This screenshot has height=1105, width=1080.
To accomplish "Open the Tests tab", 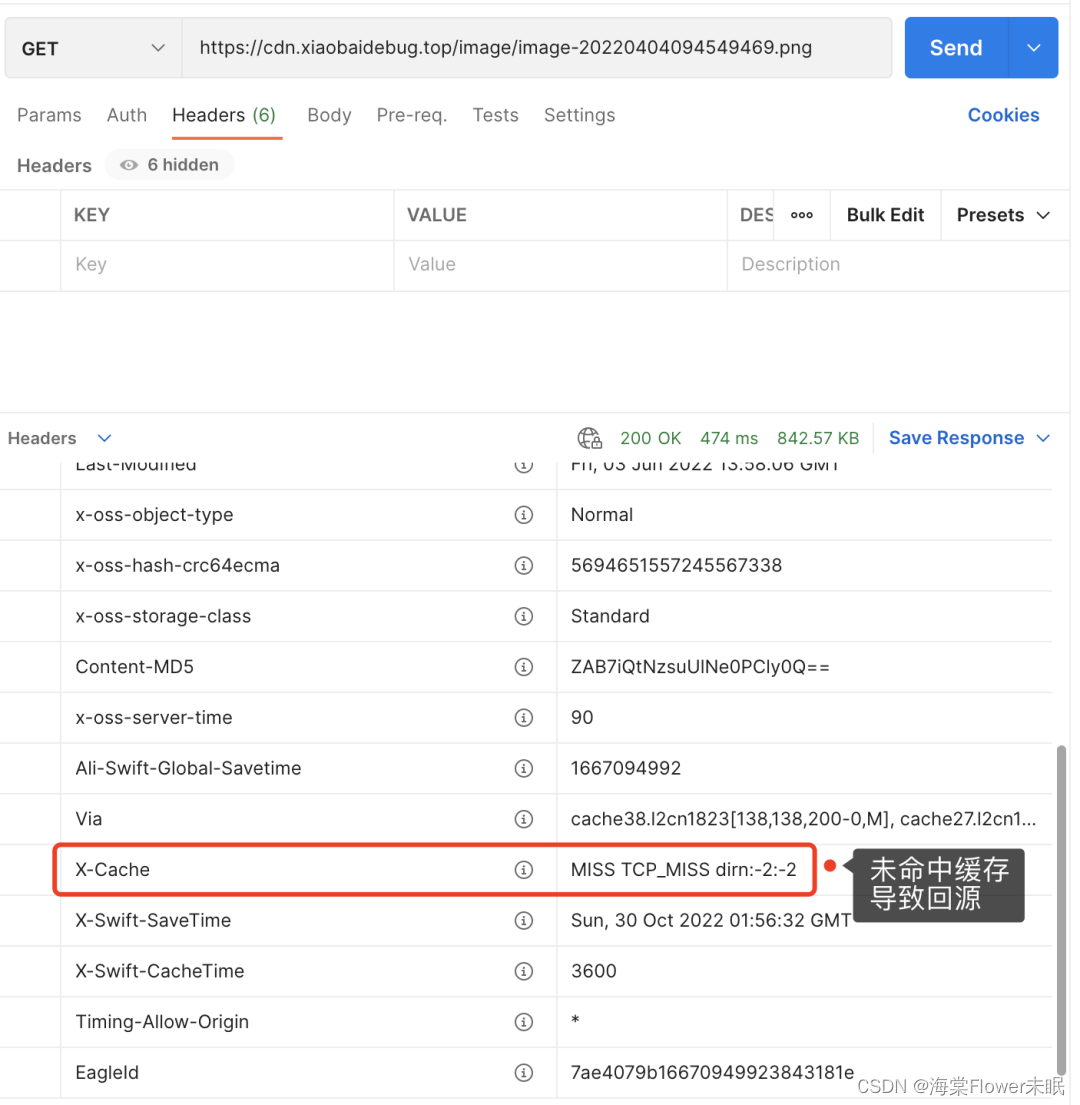I will coord(495,115).
